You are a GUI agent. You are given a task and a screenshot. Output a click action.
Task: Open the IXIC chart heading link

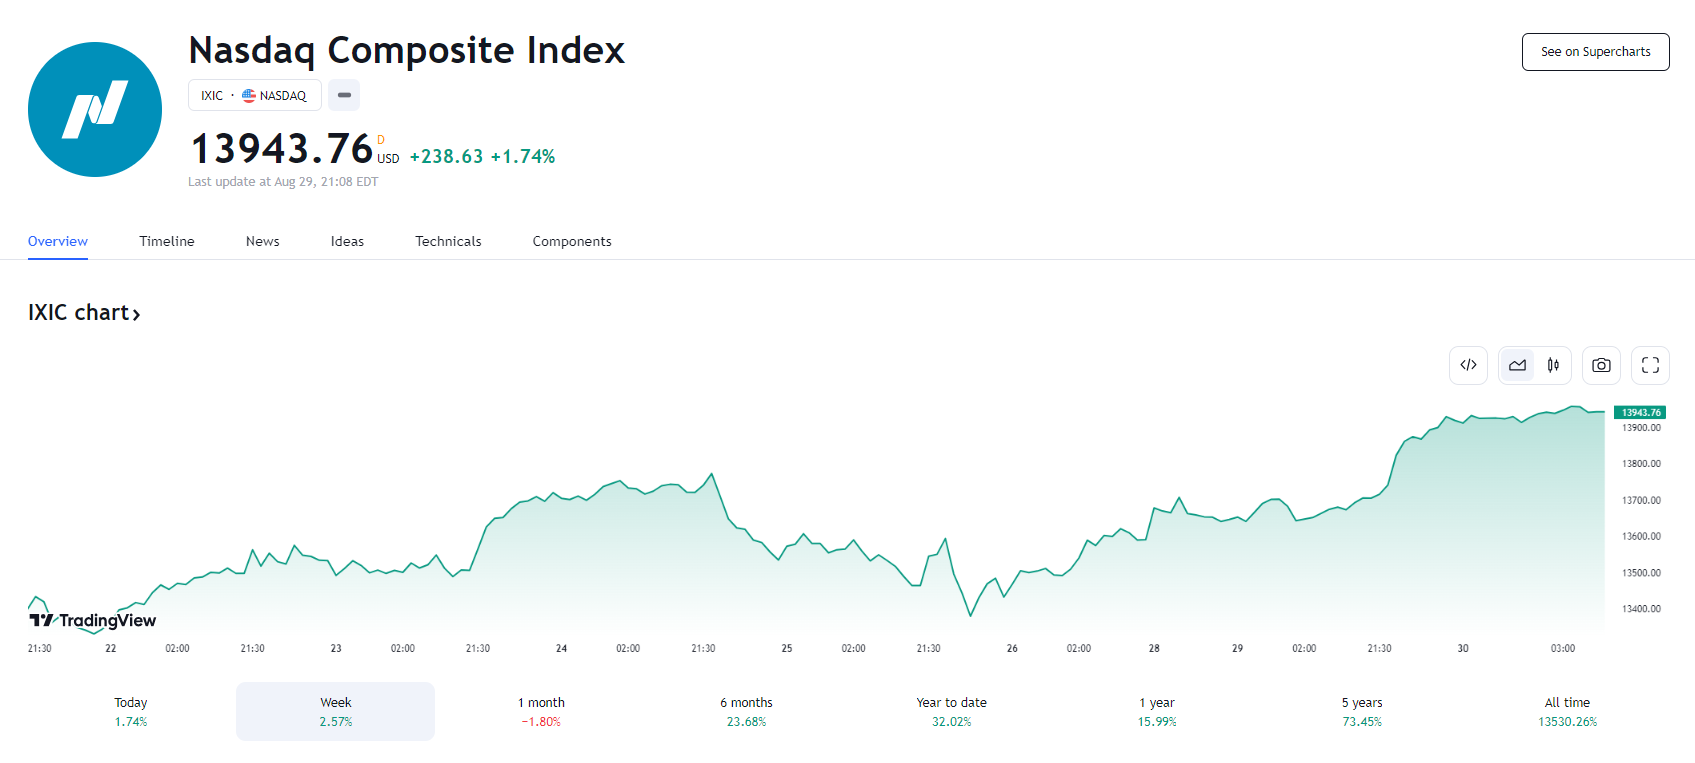pos(84,313)
